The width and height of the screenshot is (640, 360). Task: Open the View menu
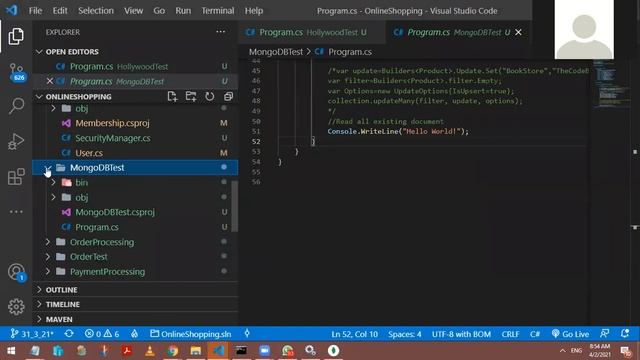click(133, 11)
